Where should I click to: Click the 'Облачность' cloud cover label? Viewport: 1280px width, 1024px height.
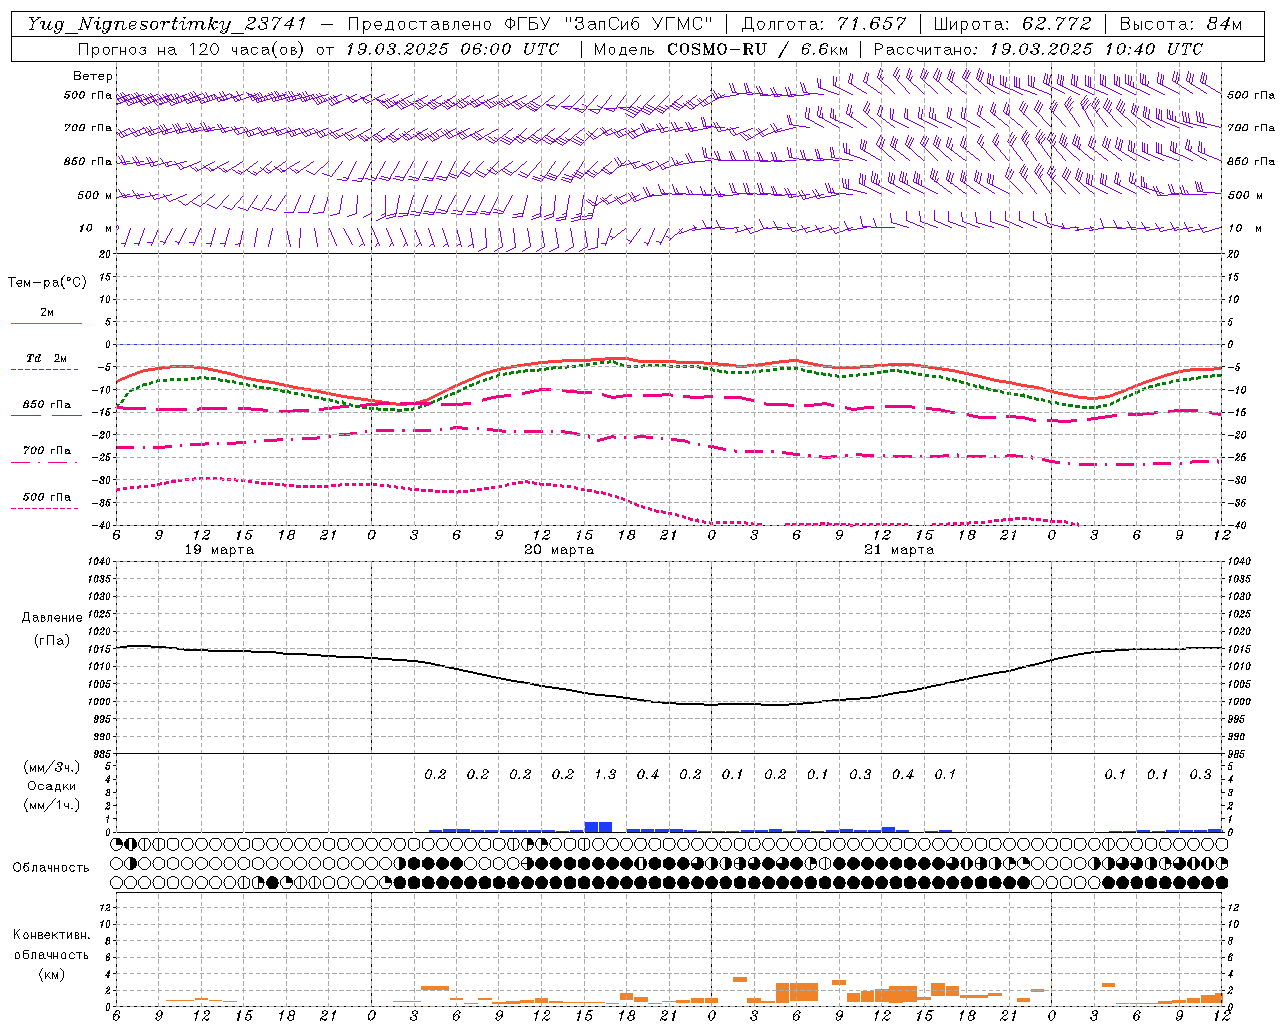51,868
